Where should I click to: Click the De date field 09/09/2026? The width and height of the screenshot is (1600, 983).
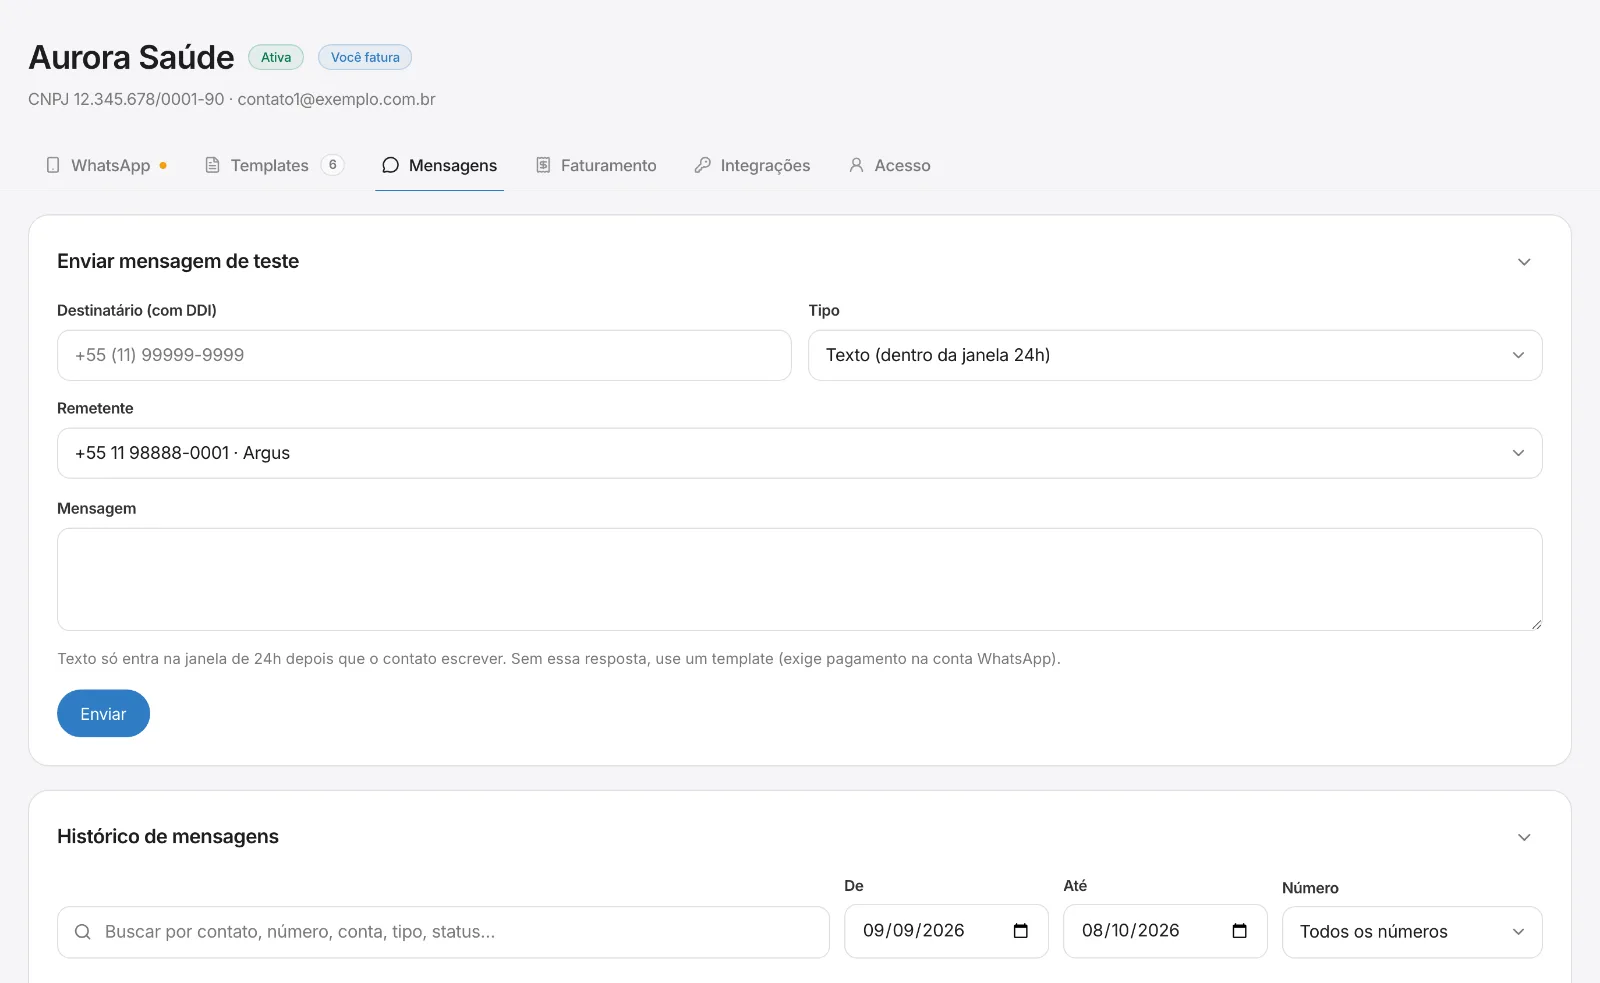tap(946, 931)
